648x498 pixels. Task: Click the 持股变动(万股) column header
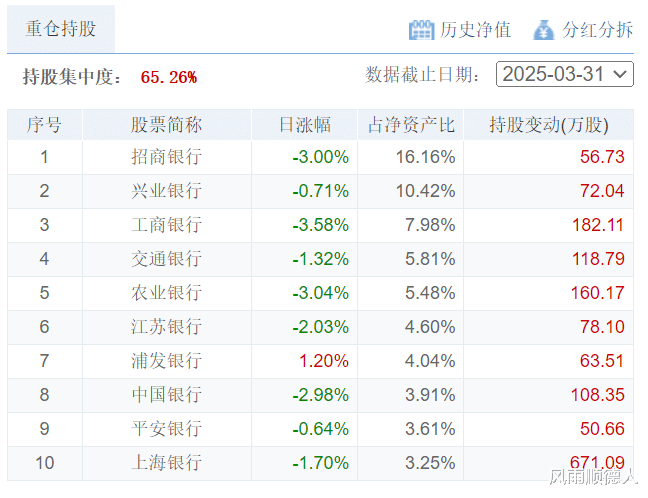(x=549, y=125)
